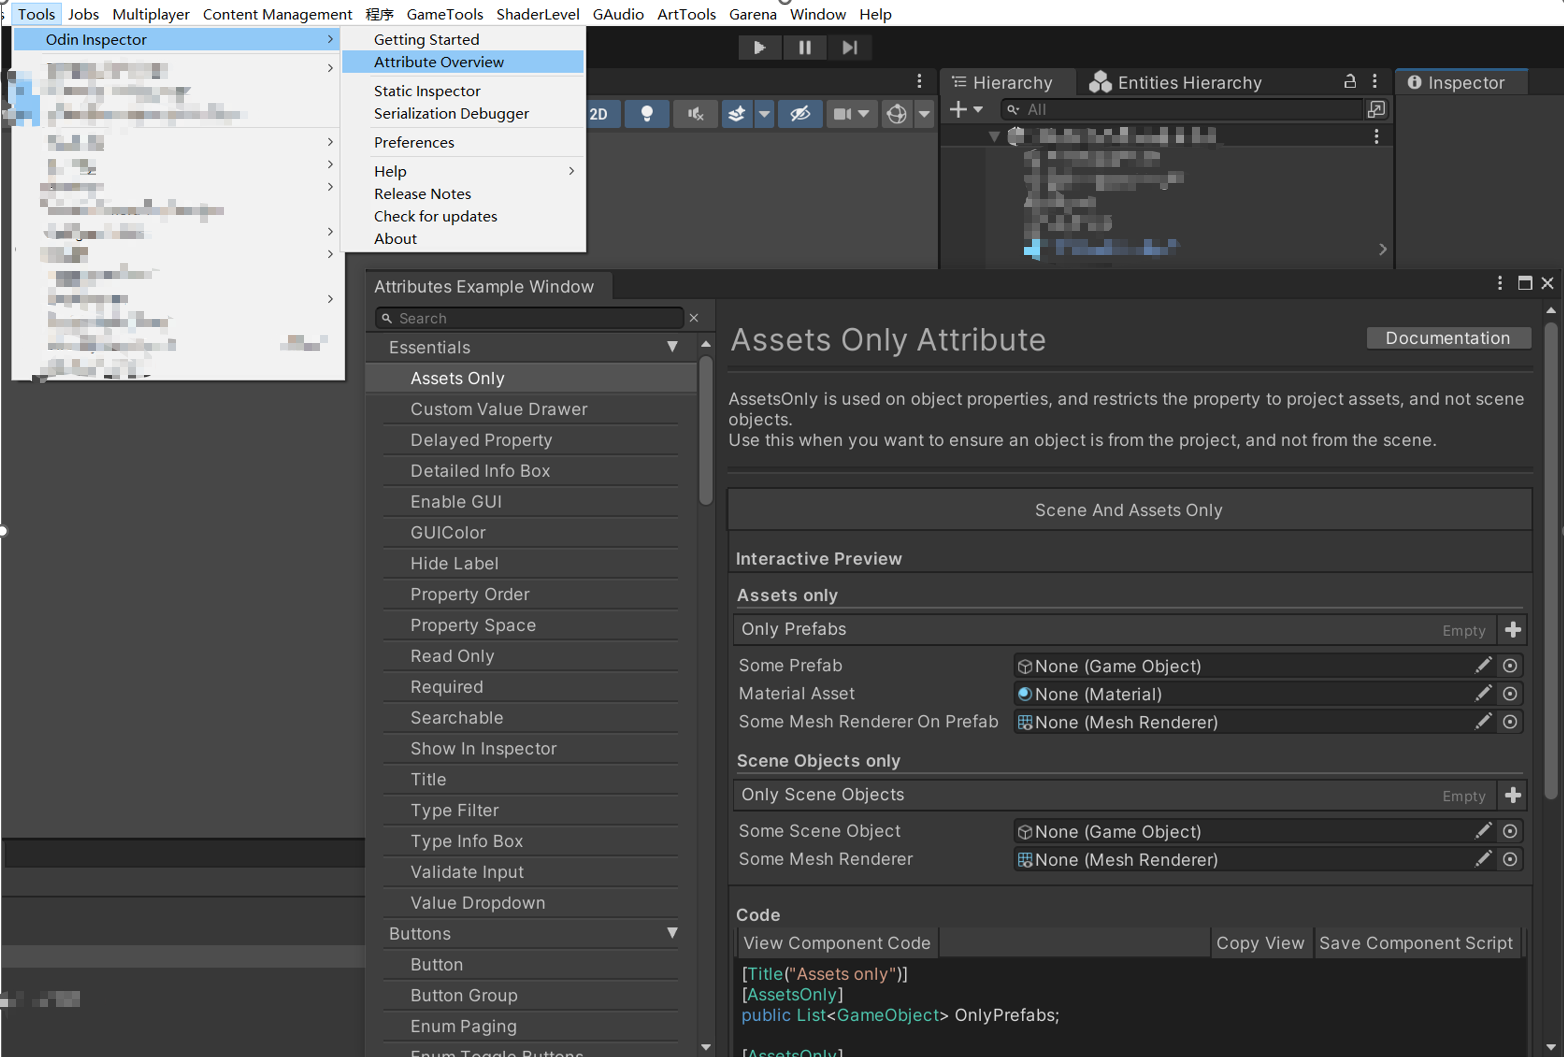Click the plus icon beside Only Prefabs
The height and width of the screenshot is (1057, 1564).
point(1512,630)
